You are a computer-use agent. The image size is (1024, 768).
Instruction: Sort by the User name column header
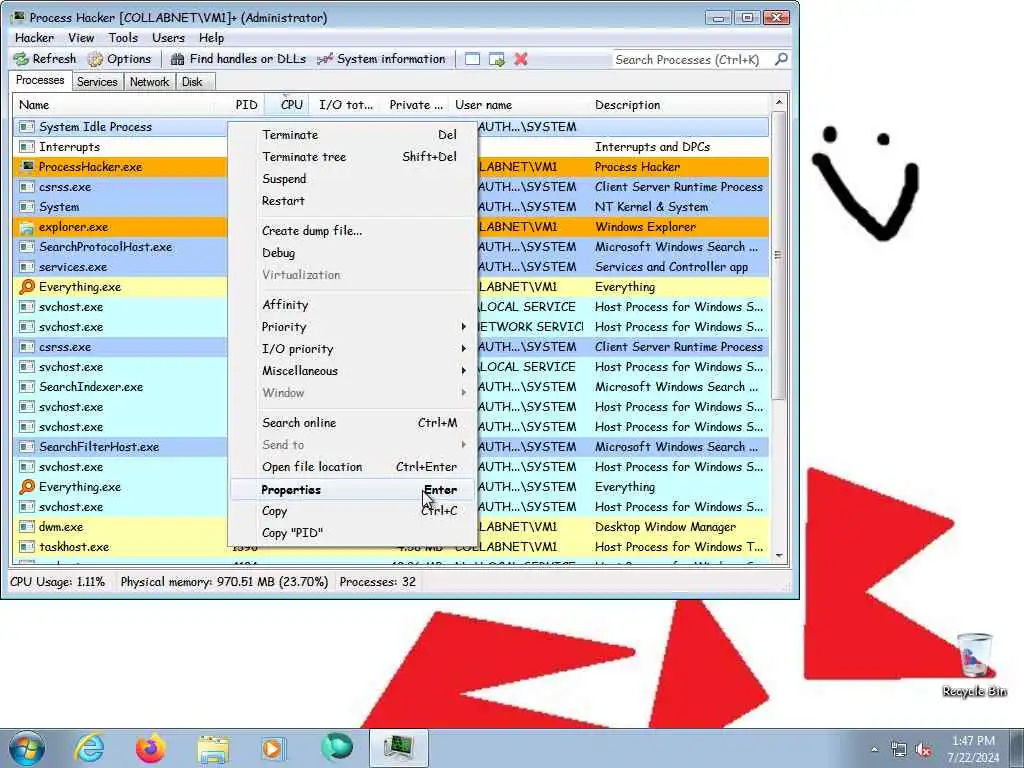tap(520, 104)
